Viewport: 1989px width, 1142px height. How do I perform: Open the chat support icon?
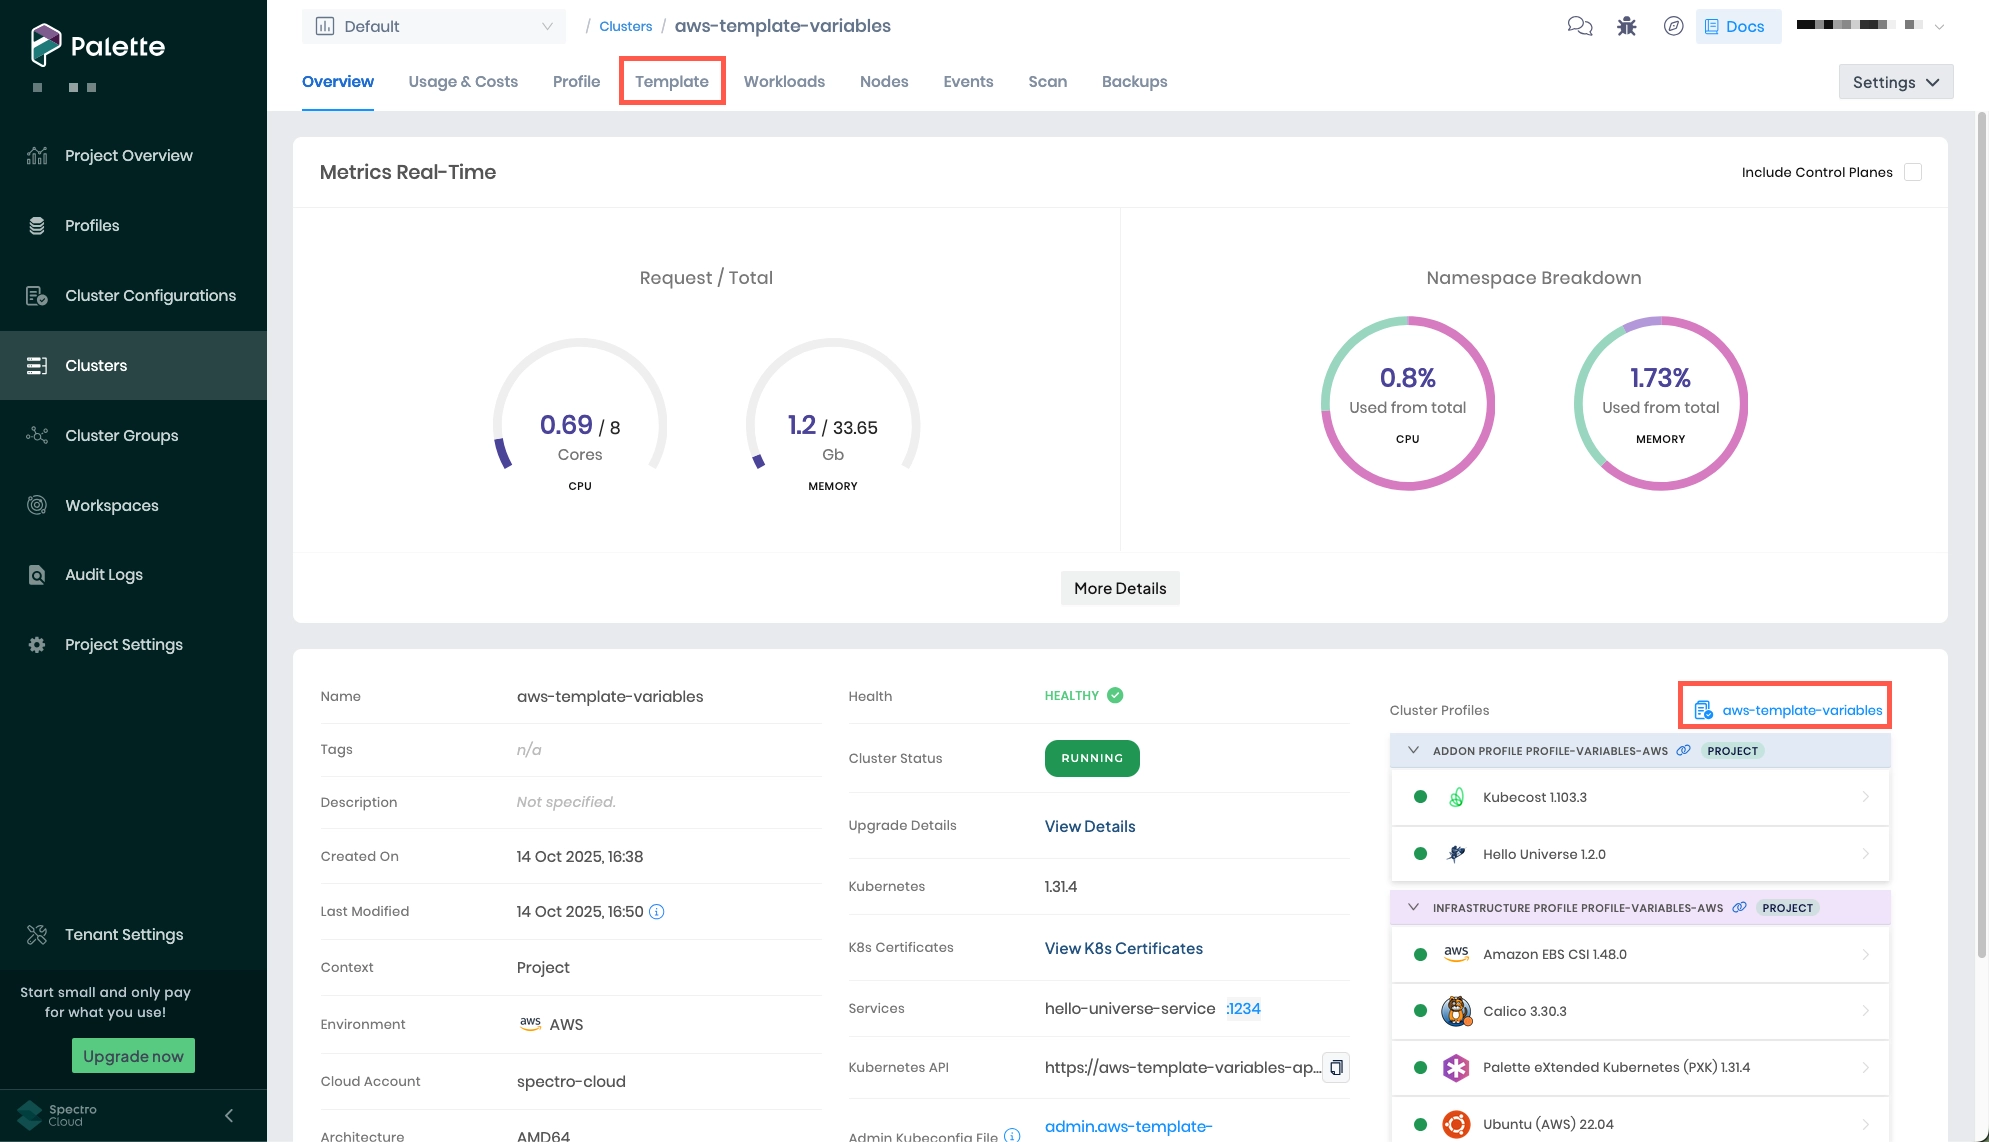1580,26
